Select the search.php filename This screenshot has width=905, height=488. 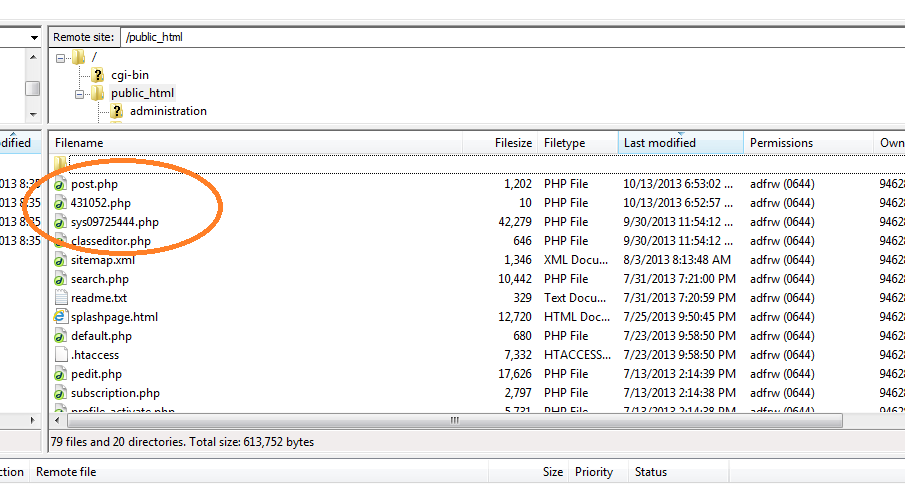pyautogui.click(x=100, y=279)
